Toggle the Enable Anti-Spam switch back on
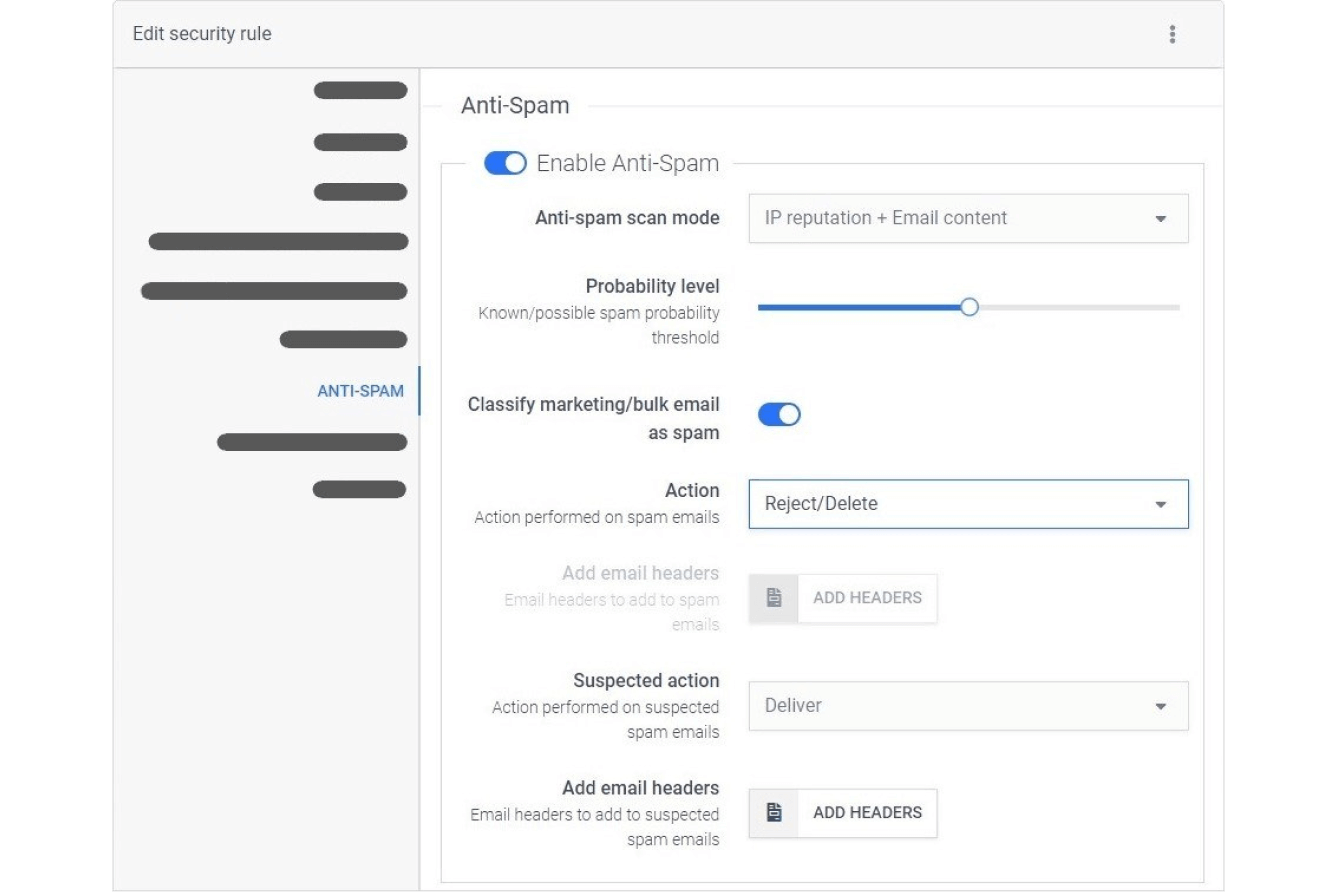The image size is (1337, 892). click(x=505, y=162)
